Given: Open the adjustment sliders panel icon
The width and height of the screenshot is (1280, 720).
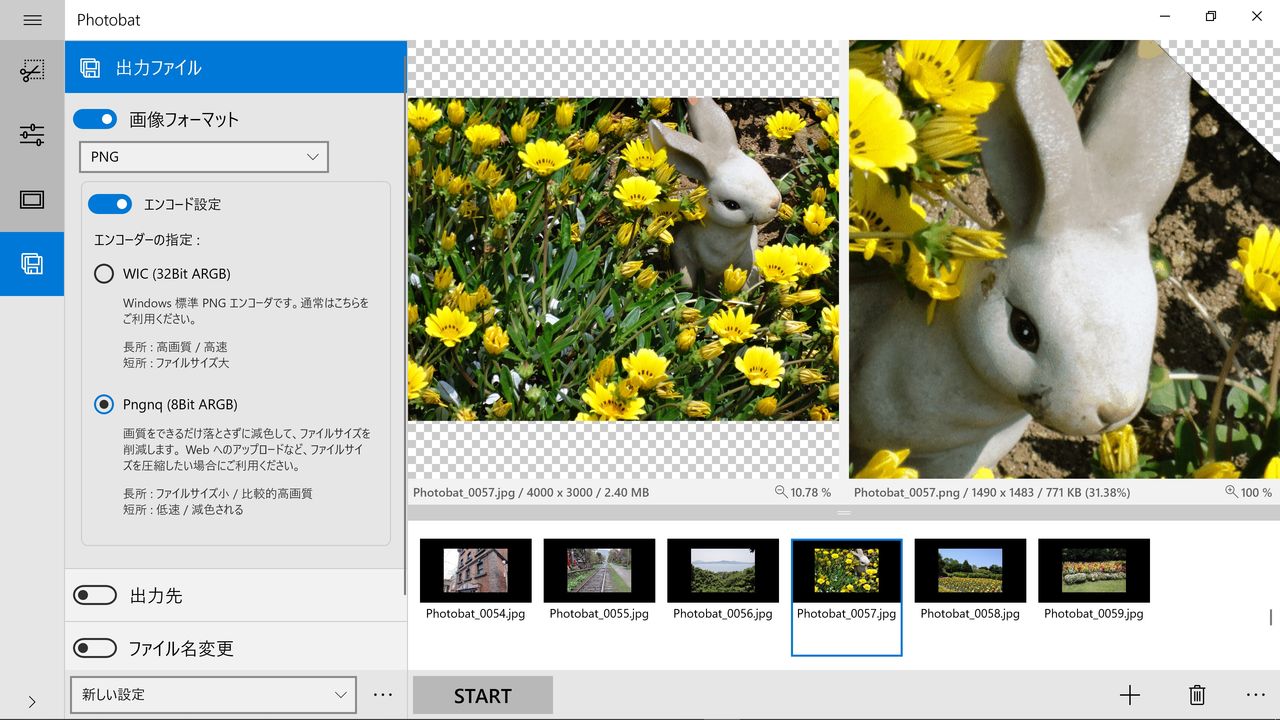Looking at the screenshot, I should pyautogui.click(x=32, y=135).
